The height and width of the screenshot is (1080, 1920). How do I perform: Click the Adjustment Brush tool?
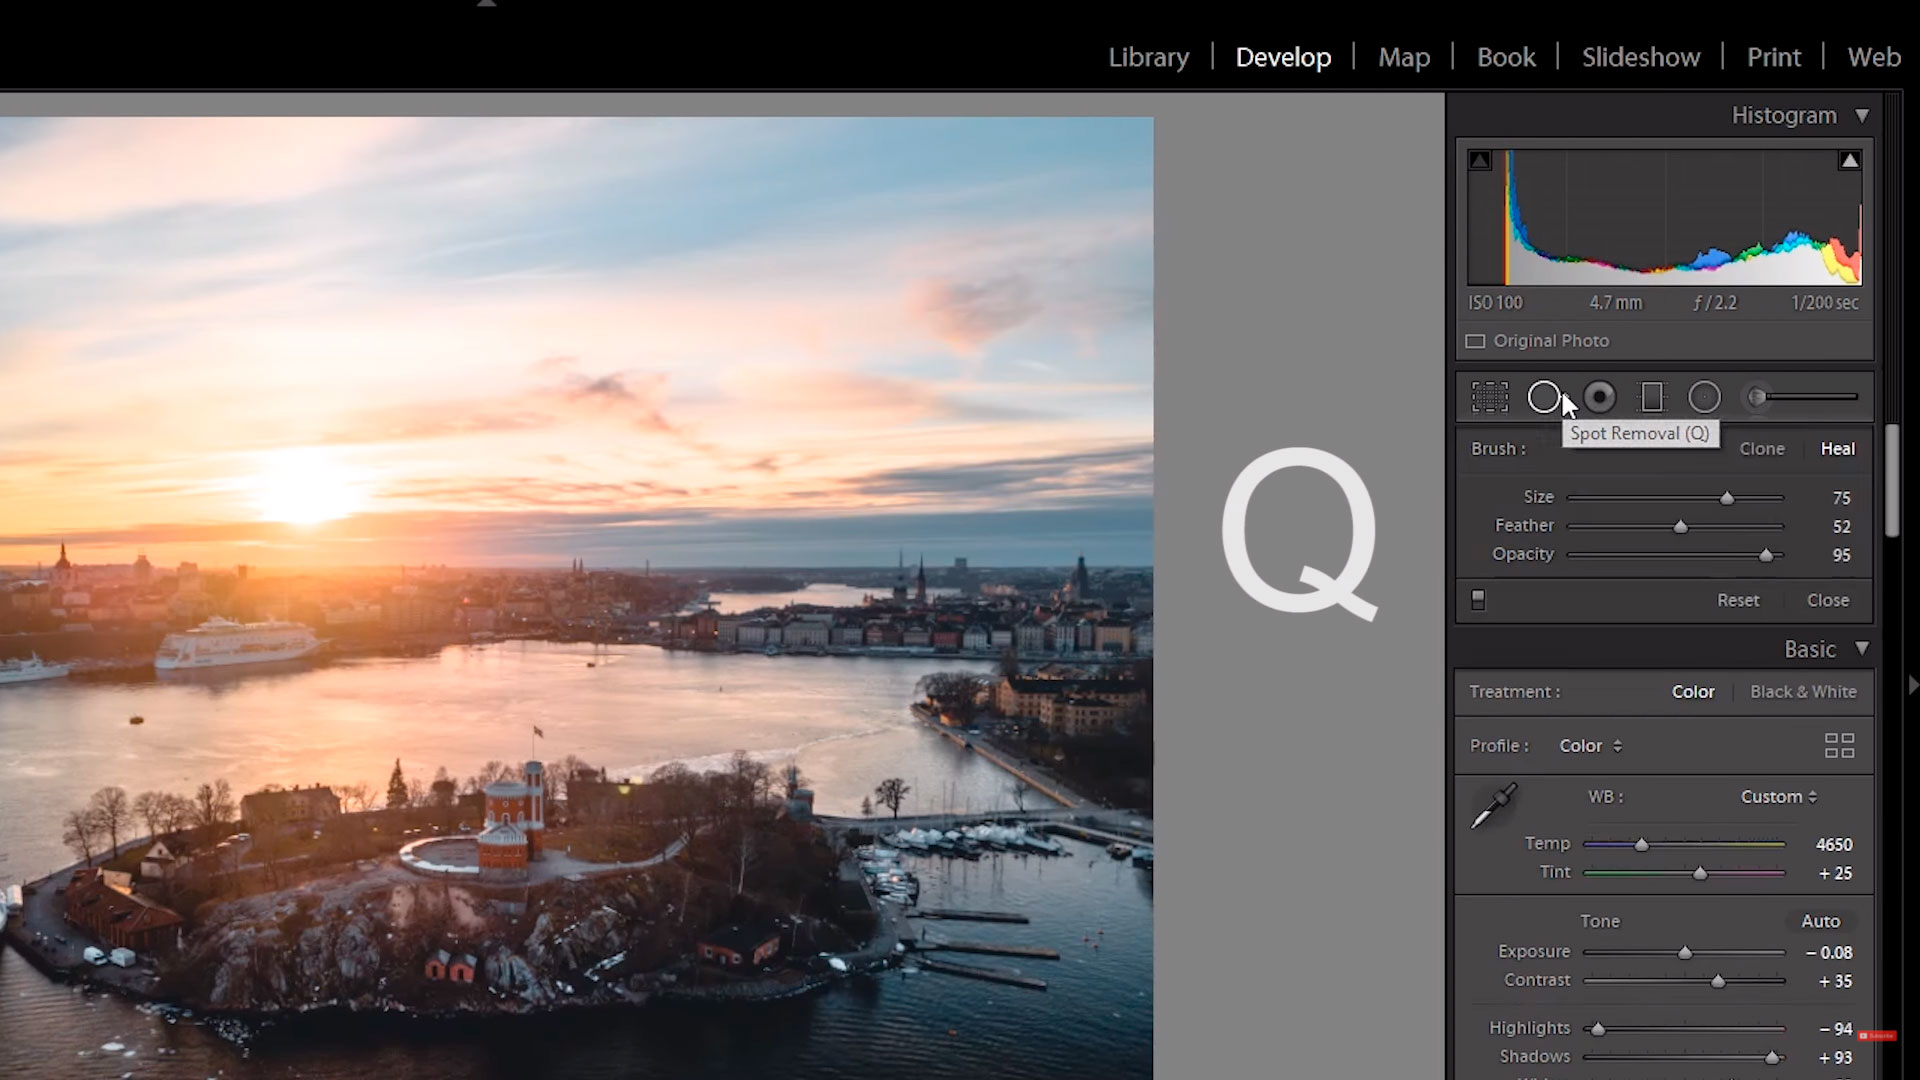pos(1760,397)
